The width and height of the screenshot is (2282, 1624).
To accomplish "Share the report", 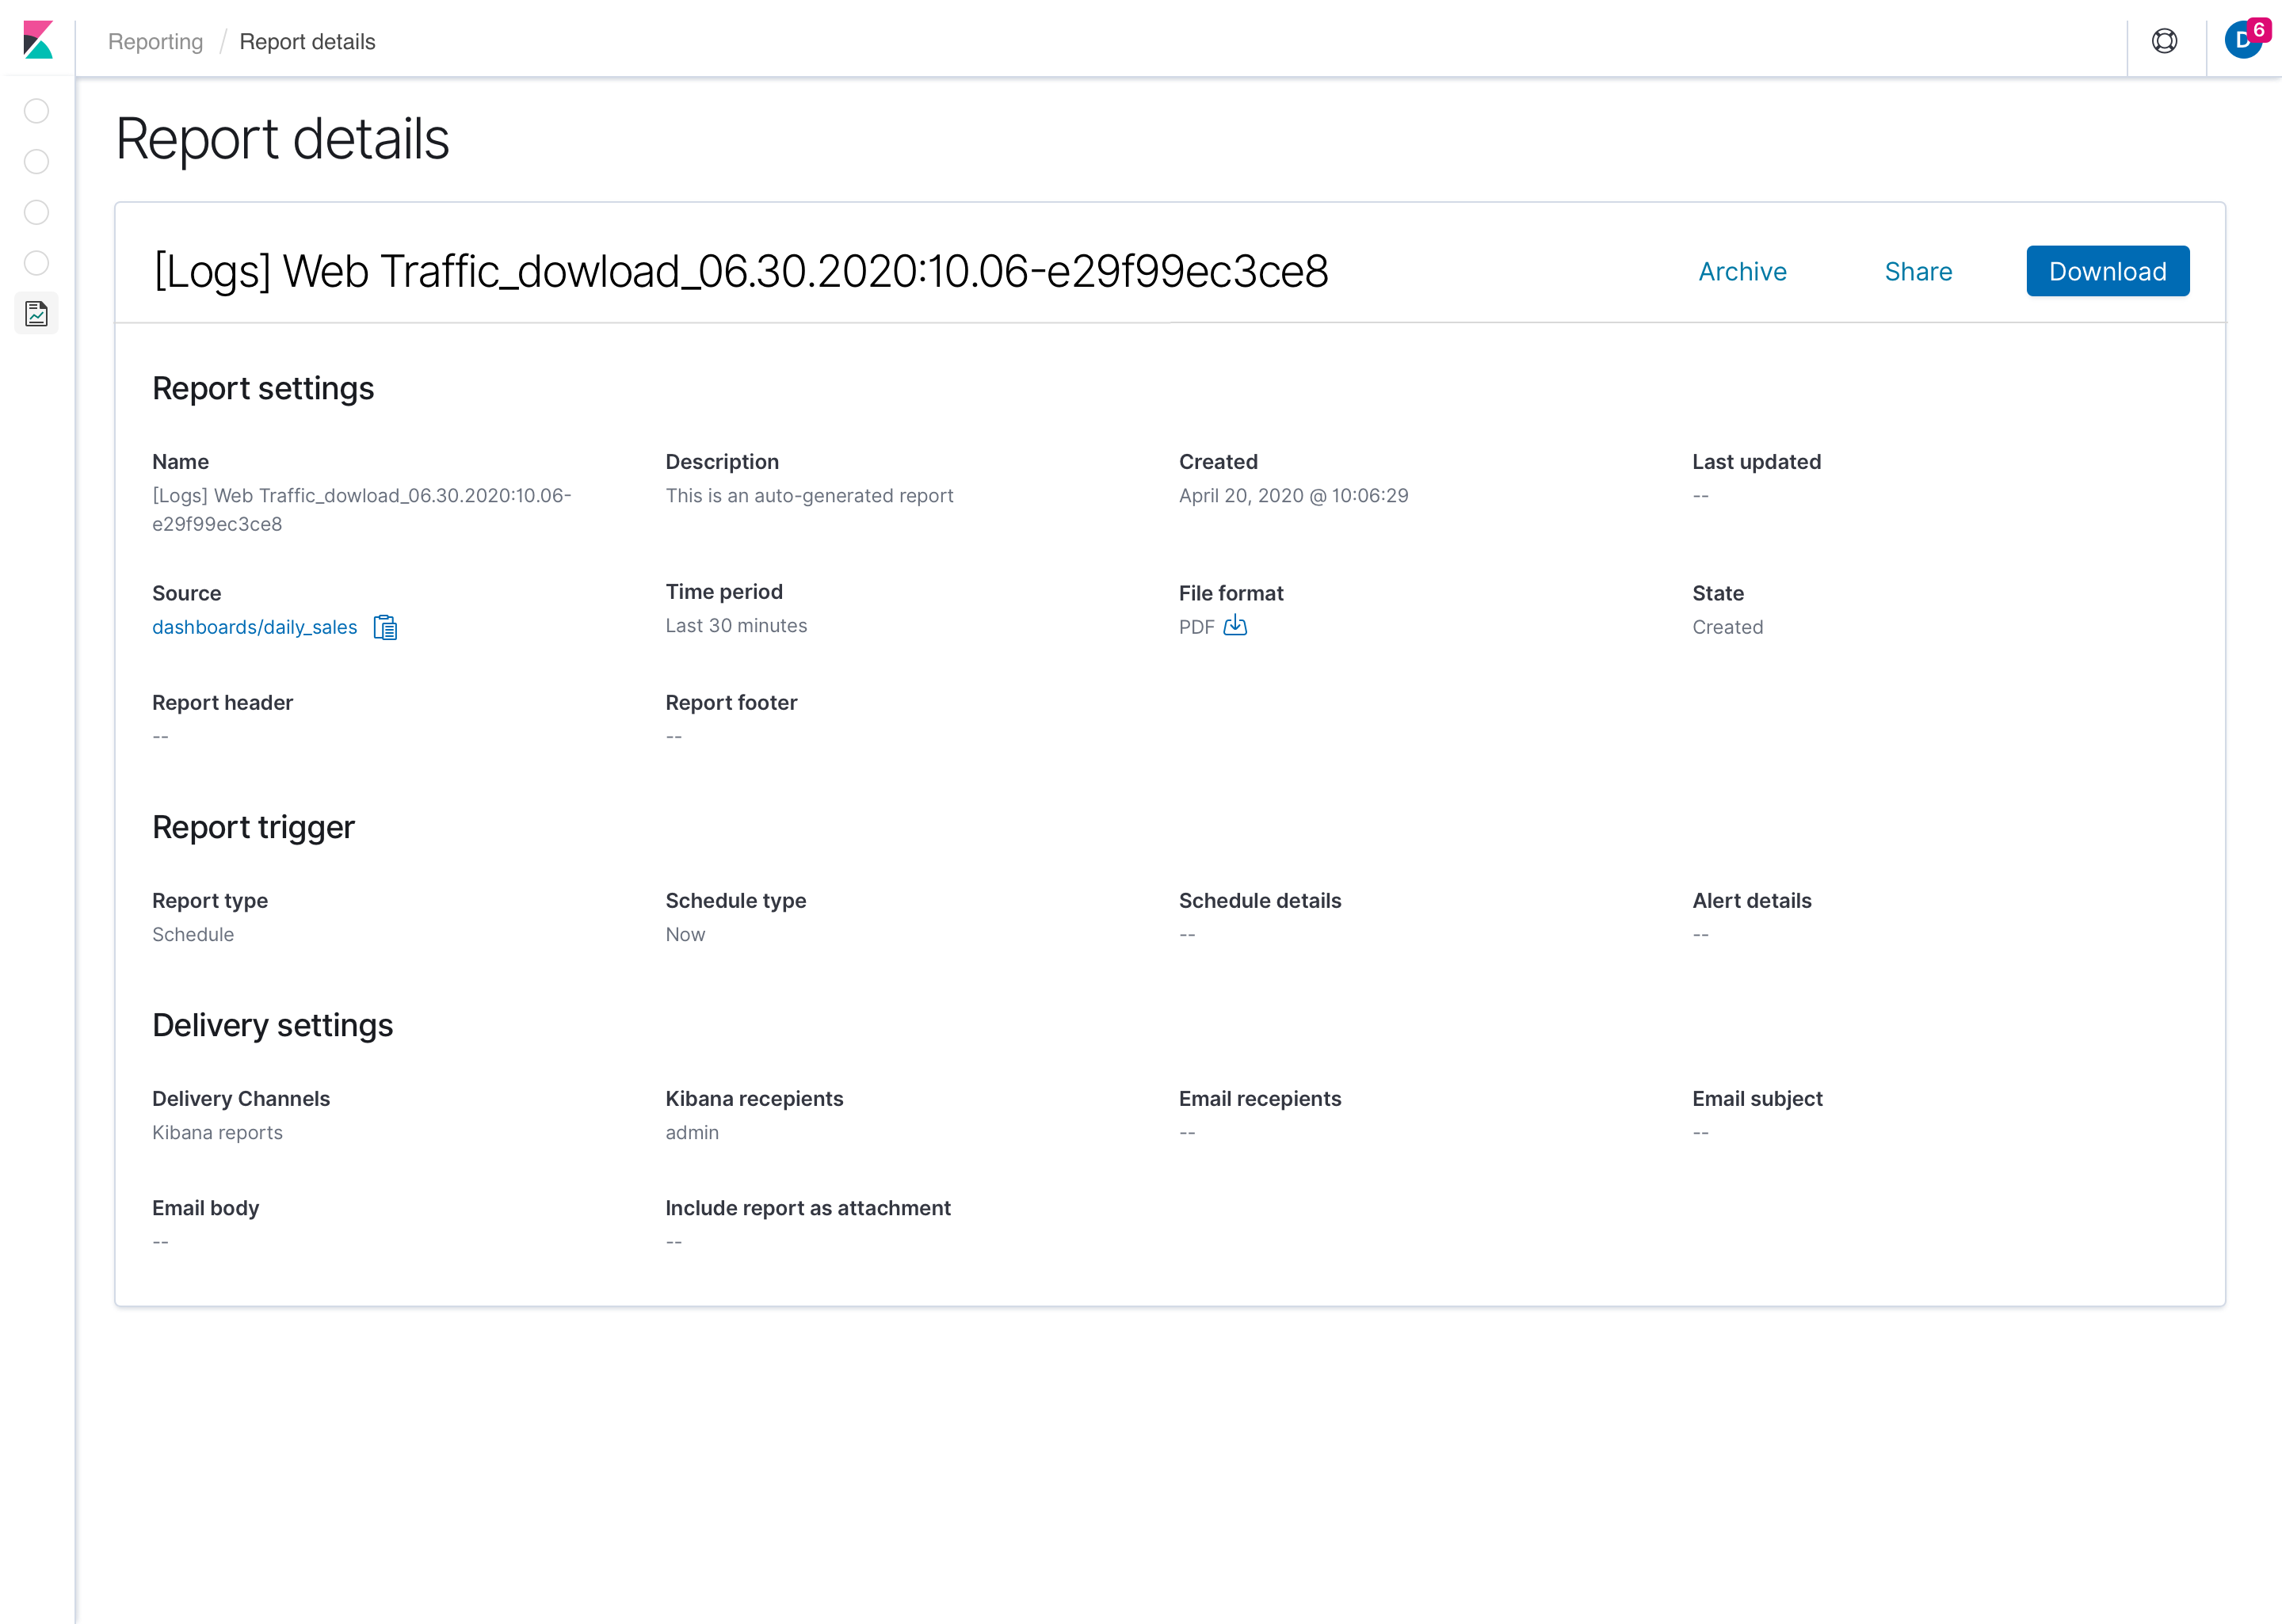I will coord(1918,272).
